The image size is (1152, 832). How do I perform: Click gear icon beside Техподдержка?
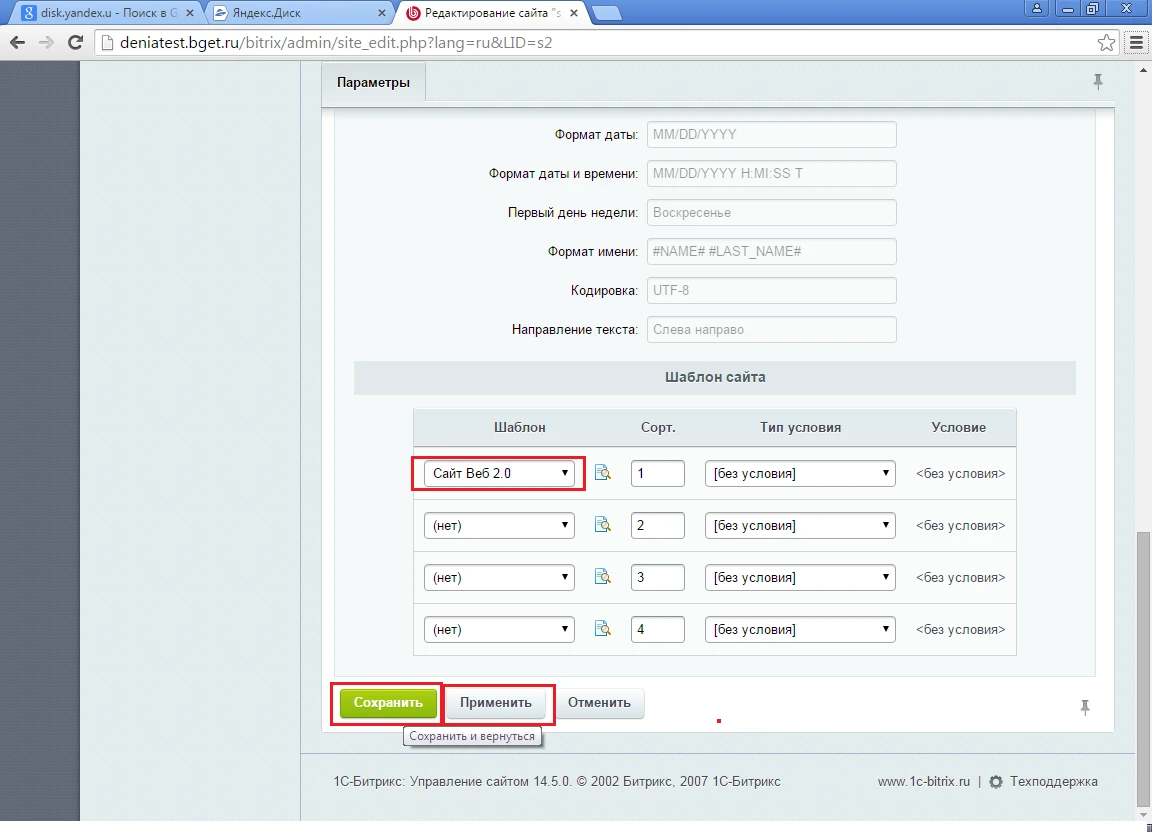point(996,782)
